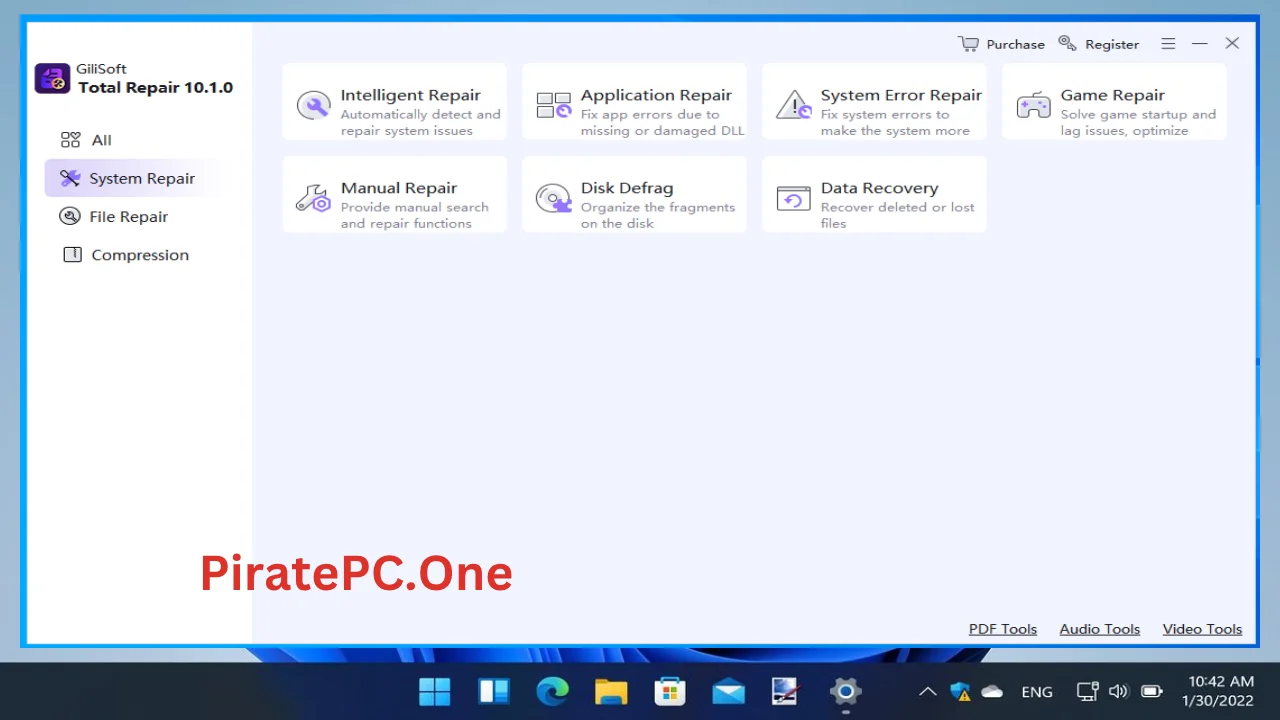Open the Video Tools link
Screen dimensions: 1280x720
coord(1202,629)
